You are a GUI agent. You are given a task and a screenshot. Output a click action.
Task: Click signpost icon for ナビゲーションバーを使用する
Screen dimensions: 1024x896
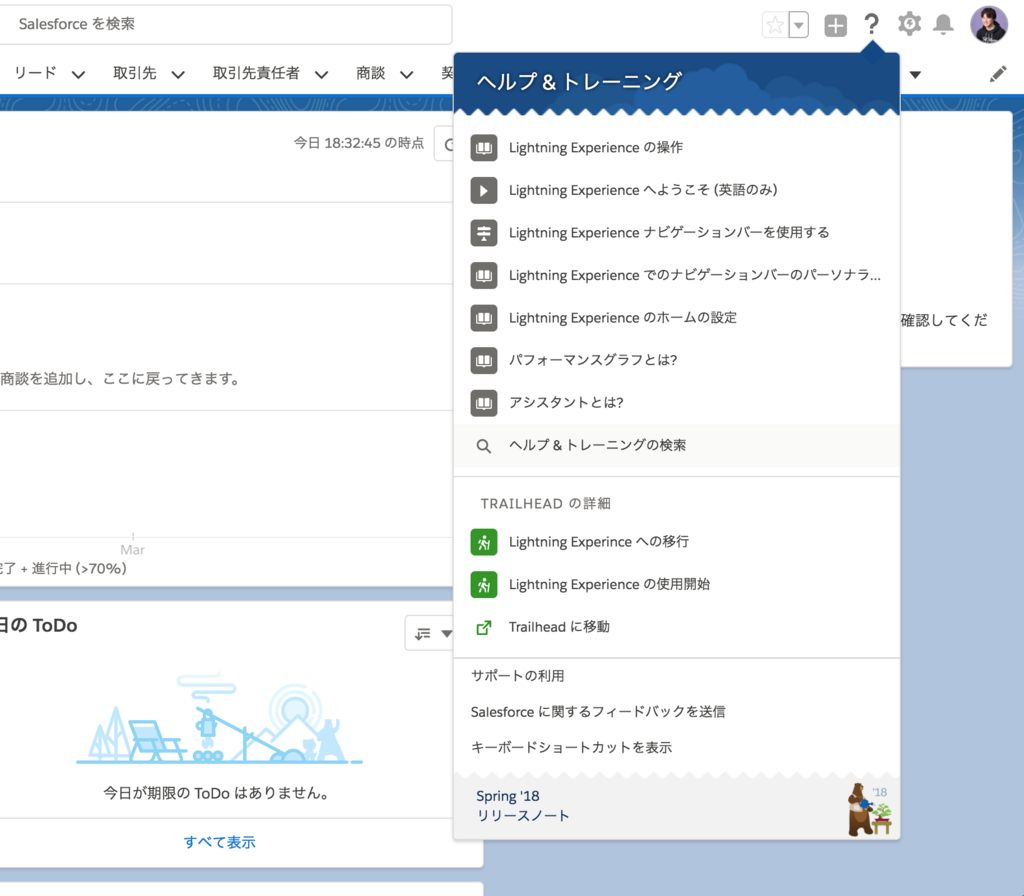pyautogui.click(x=484, y=232)
